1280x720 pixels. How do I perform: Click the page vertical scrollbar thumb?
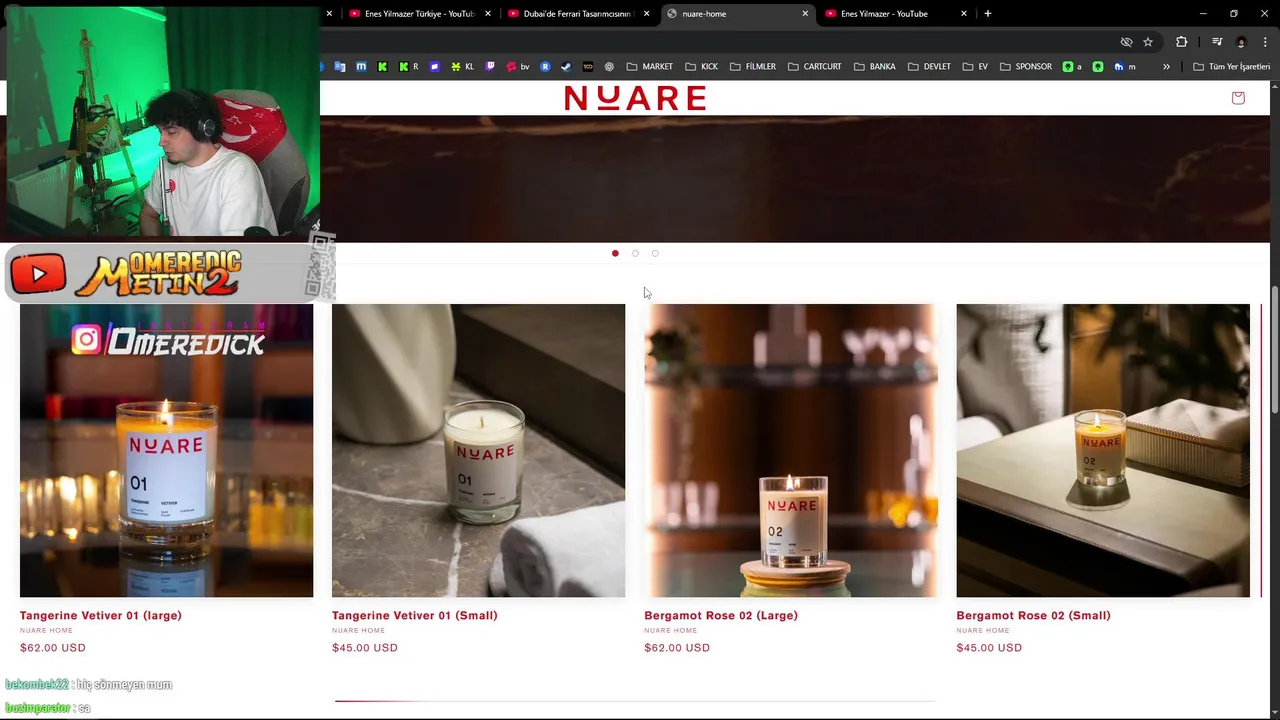point(1274,350)
